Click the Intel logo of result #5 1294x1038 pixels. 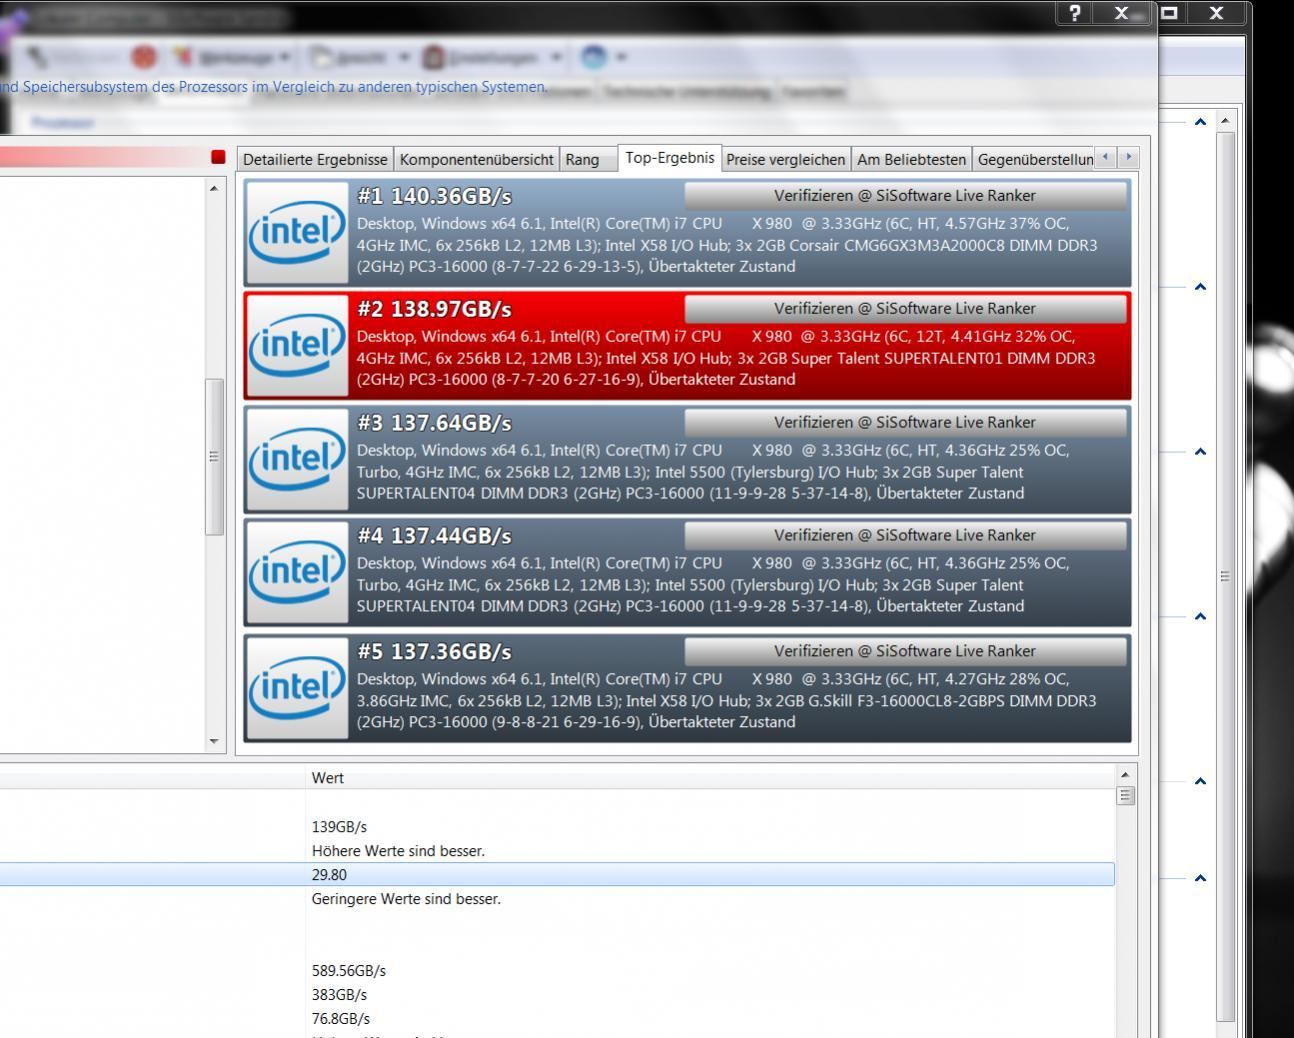[x=297, y=688]
